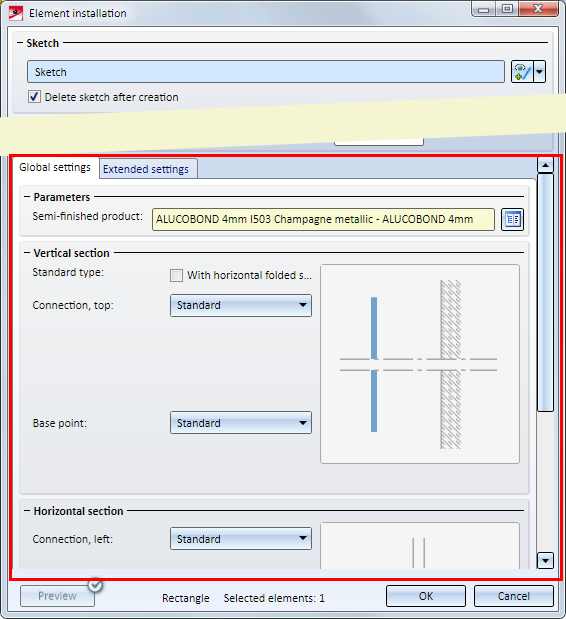Open Connection, top dropdown

coord(241,305)
